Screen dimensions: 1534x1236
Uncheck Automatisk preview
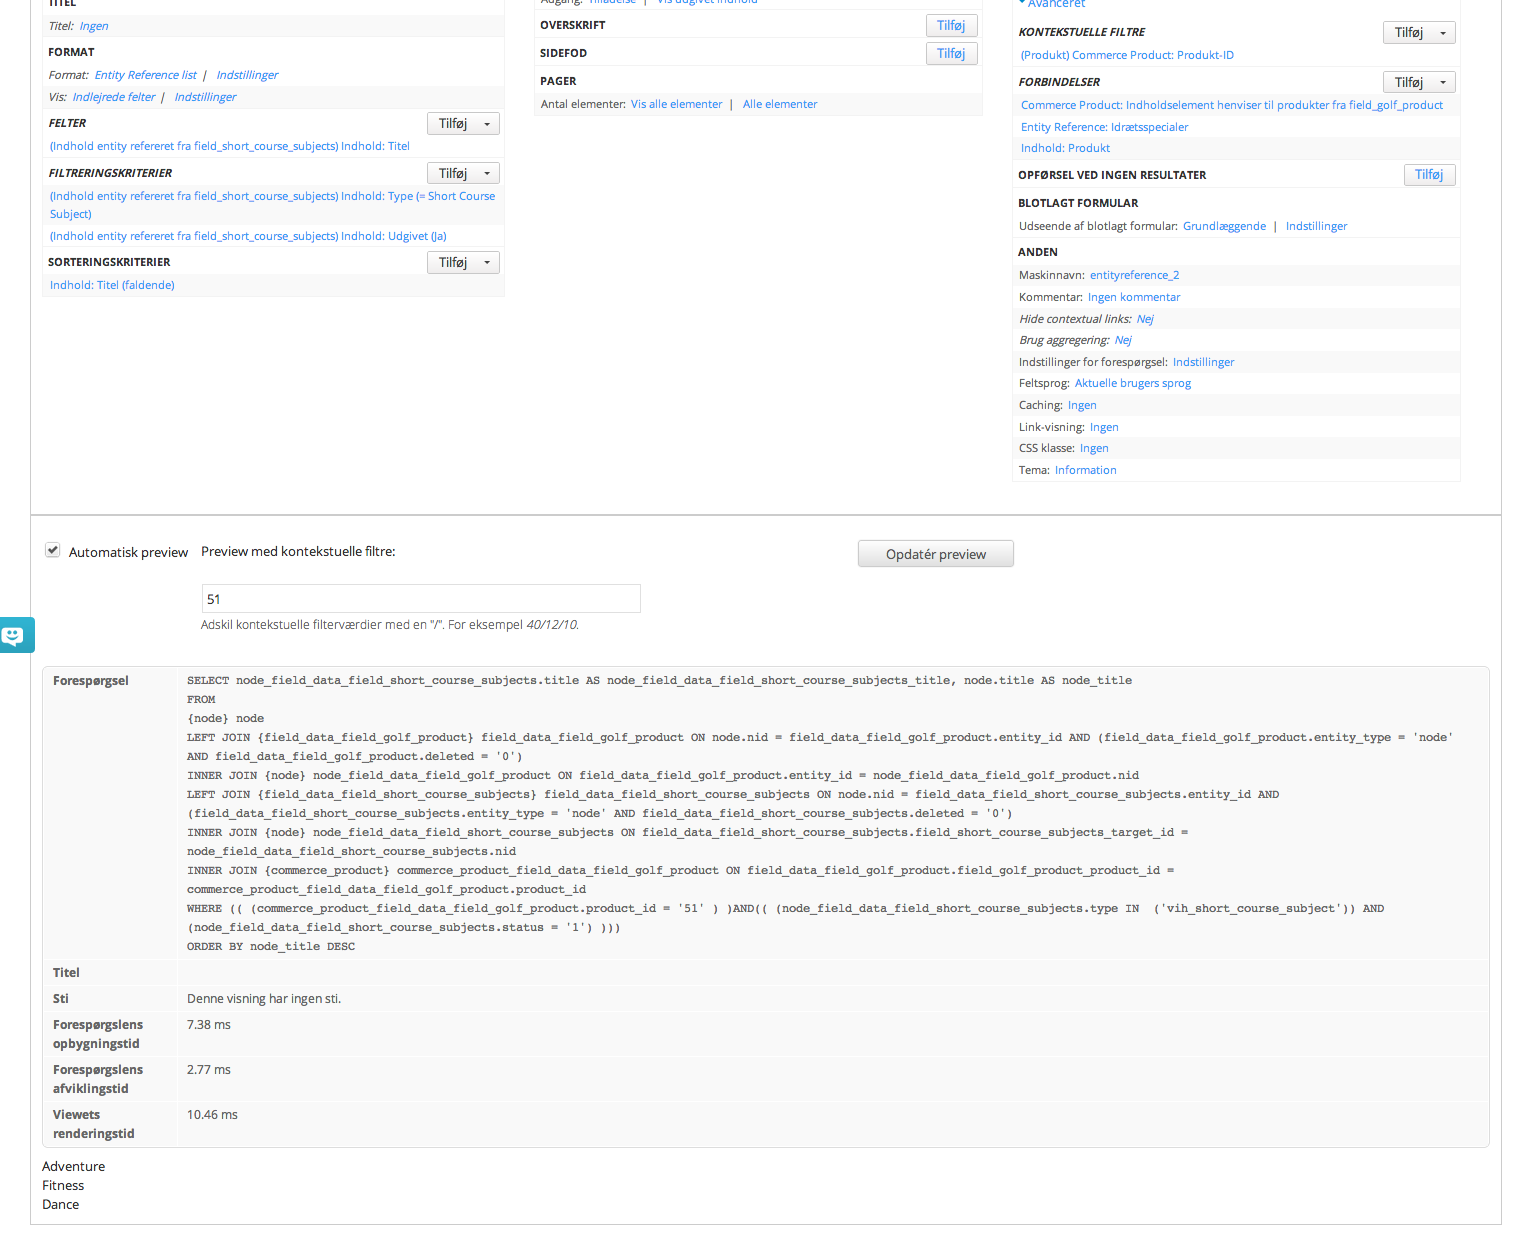coord(52,550)
